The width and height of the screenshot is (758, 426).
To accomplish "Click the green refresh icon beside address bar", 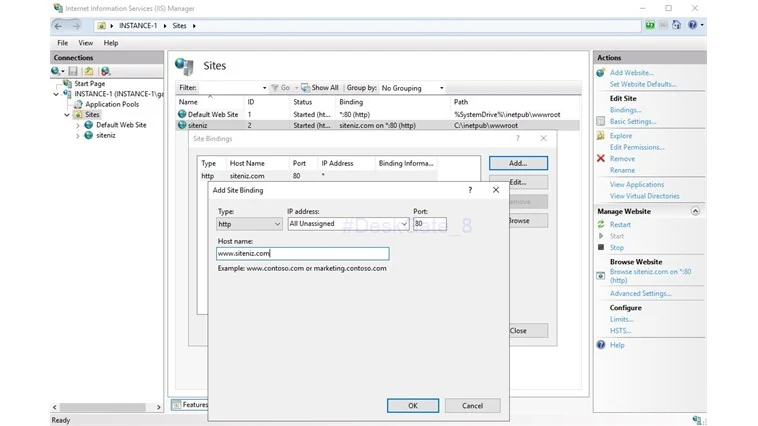I will point(650,25).
